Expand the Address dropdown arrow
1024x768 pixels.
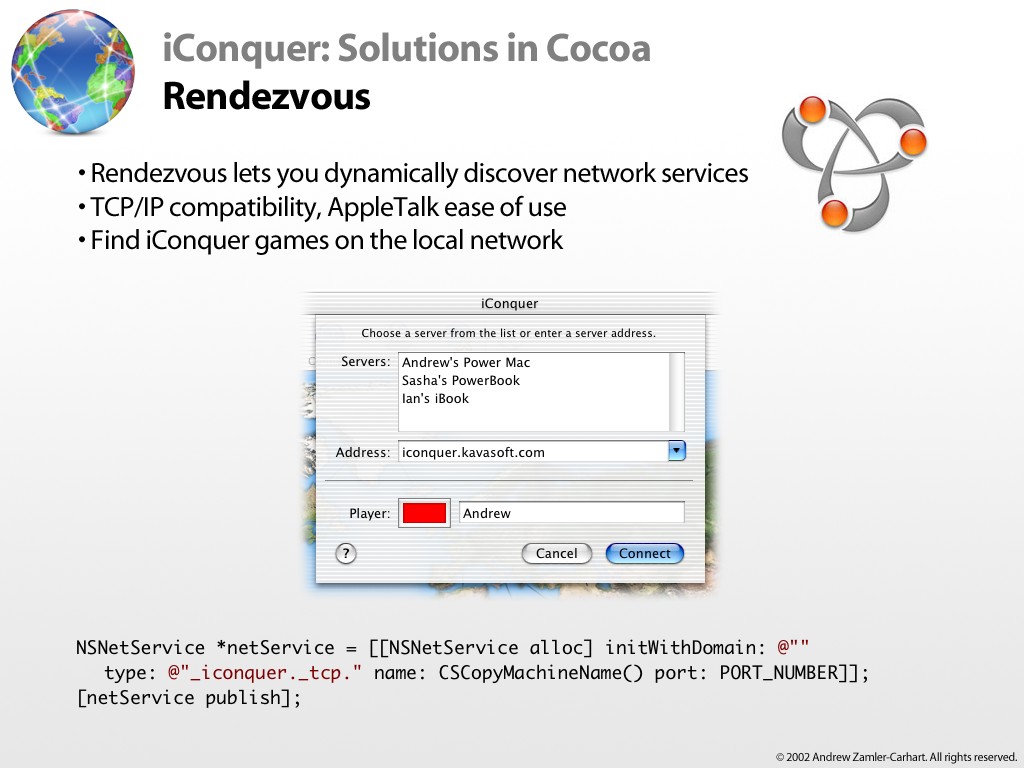[676, 451]
